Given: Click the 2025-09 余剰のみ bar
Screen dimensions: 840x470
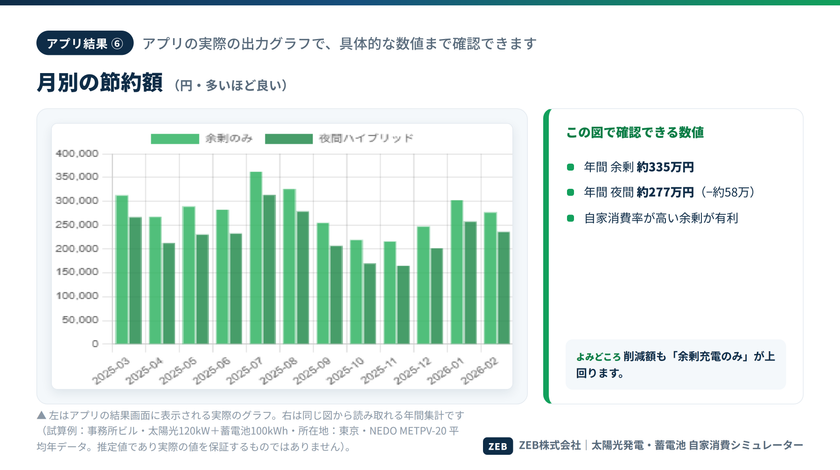Looking at the screenshot, I should pos(323,284).
